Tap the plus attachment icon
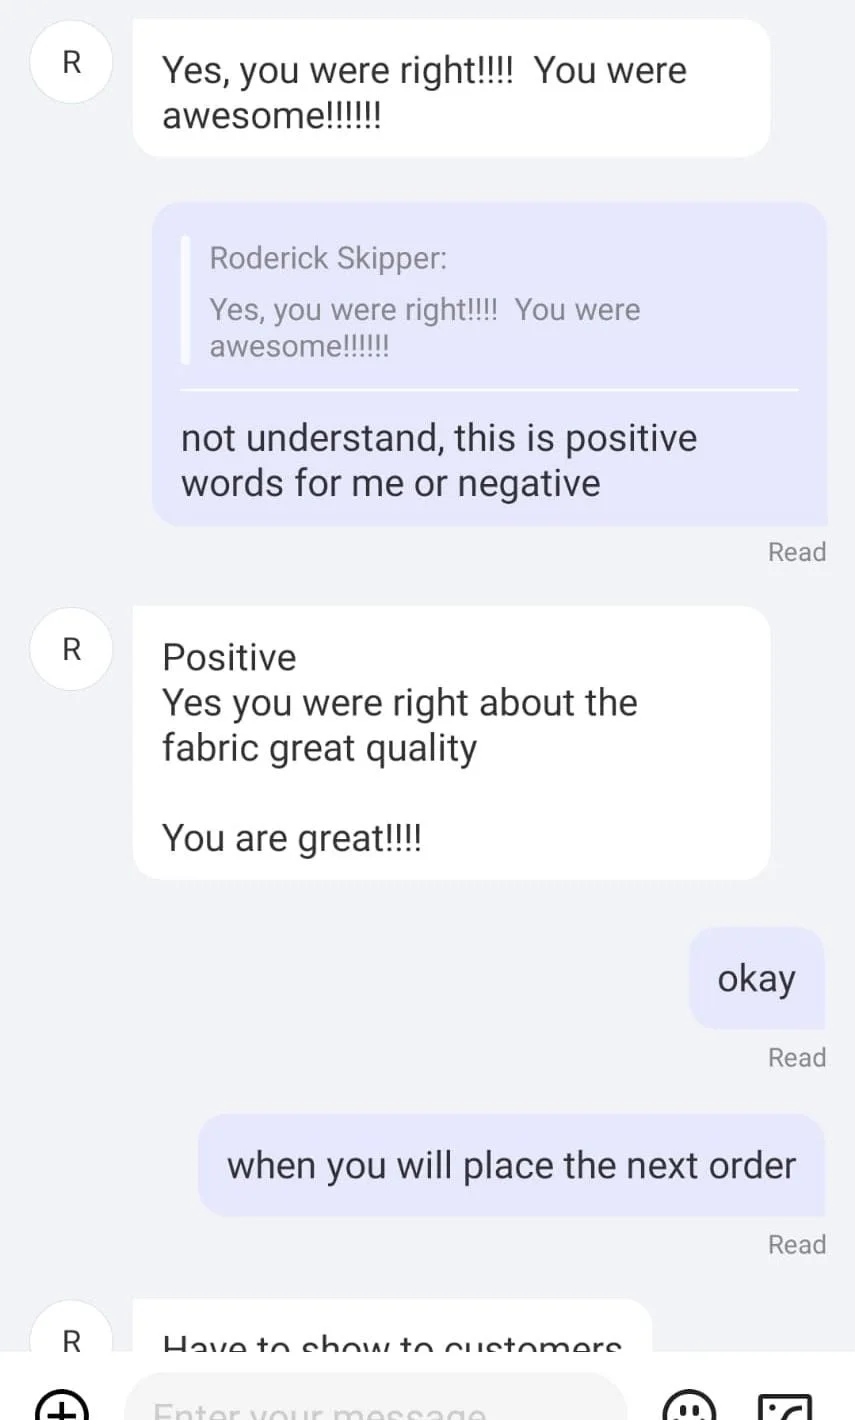The image size is (855, 1420). click(62, 1407)
